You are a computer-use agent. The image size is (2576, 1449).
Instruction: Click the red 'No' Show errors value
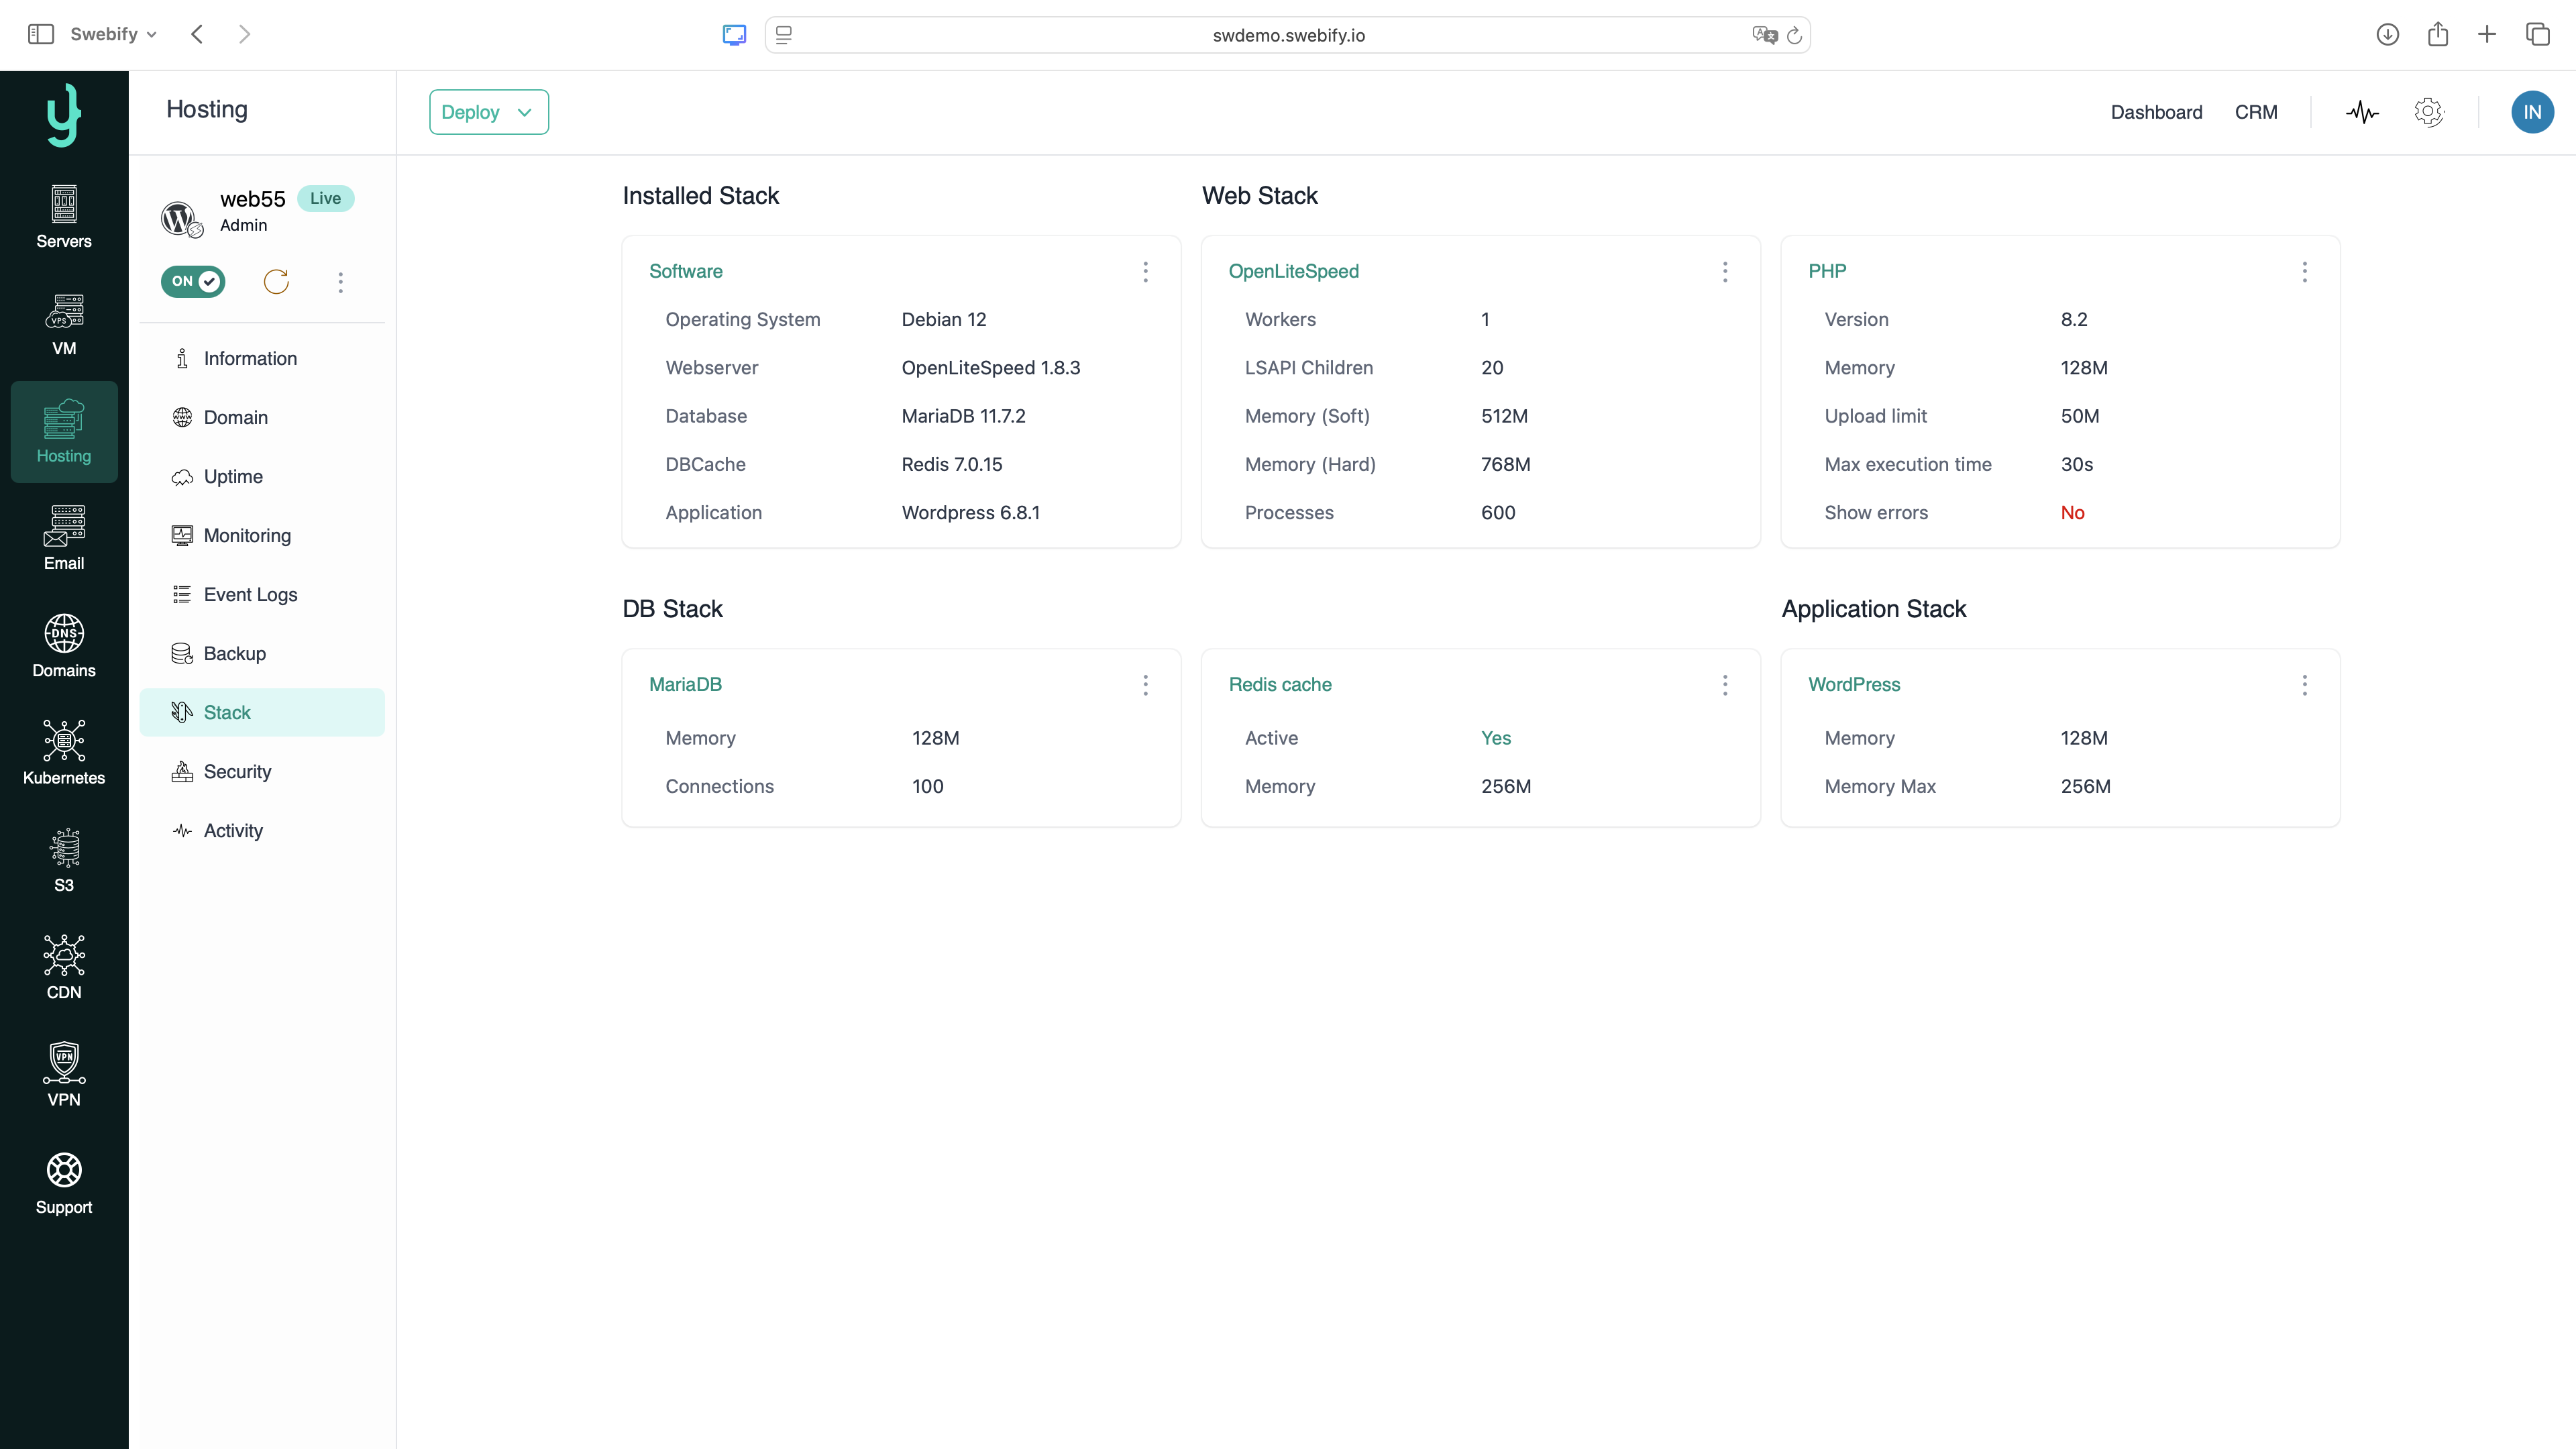(2072, 512)
